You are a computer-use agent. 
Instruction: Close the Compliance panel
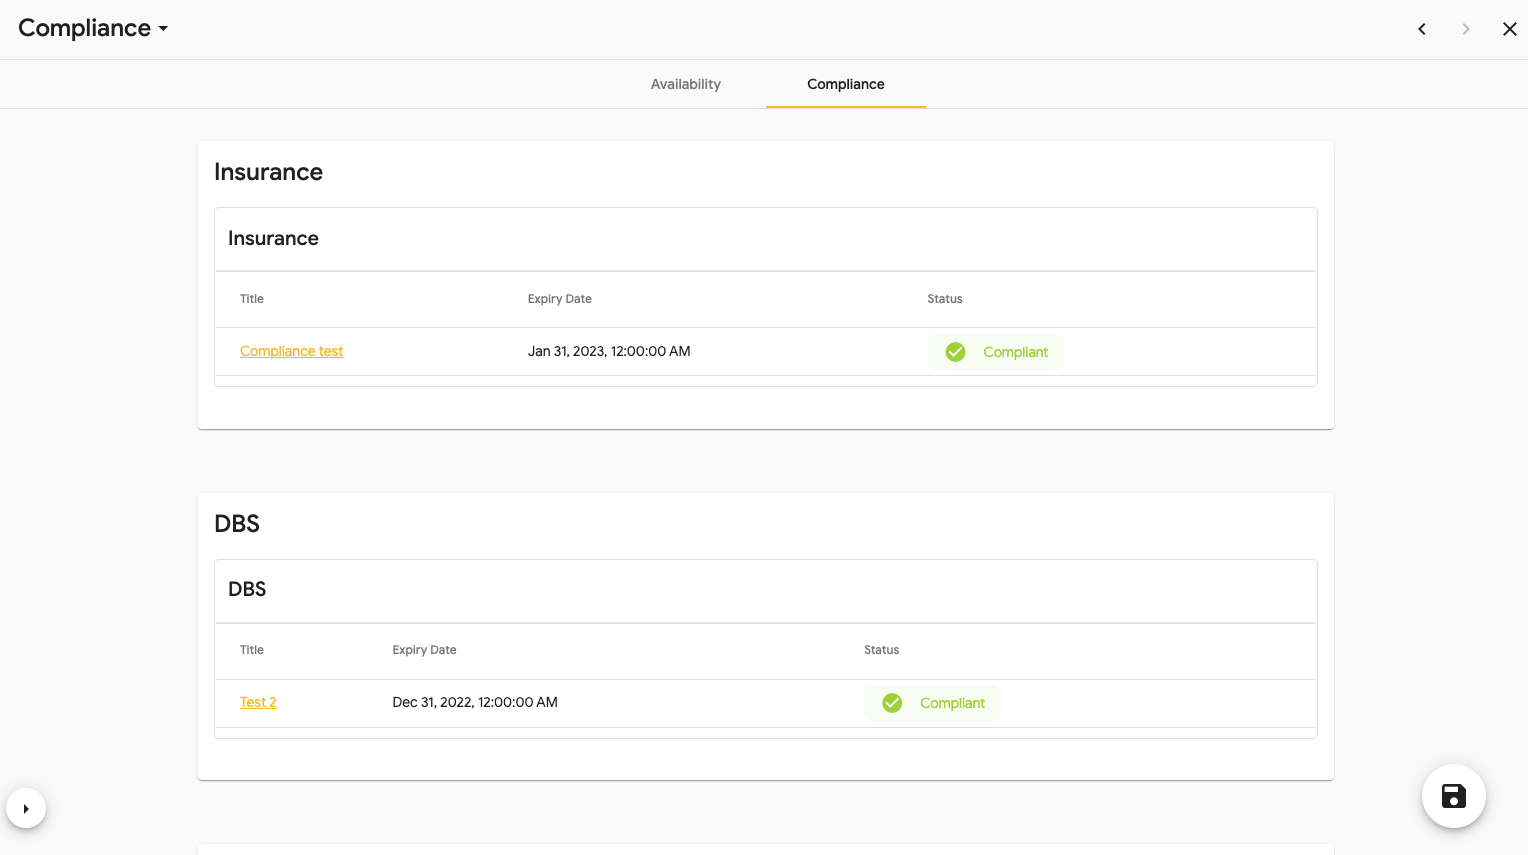tap(1510, 29)
